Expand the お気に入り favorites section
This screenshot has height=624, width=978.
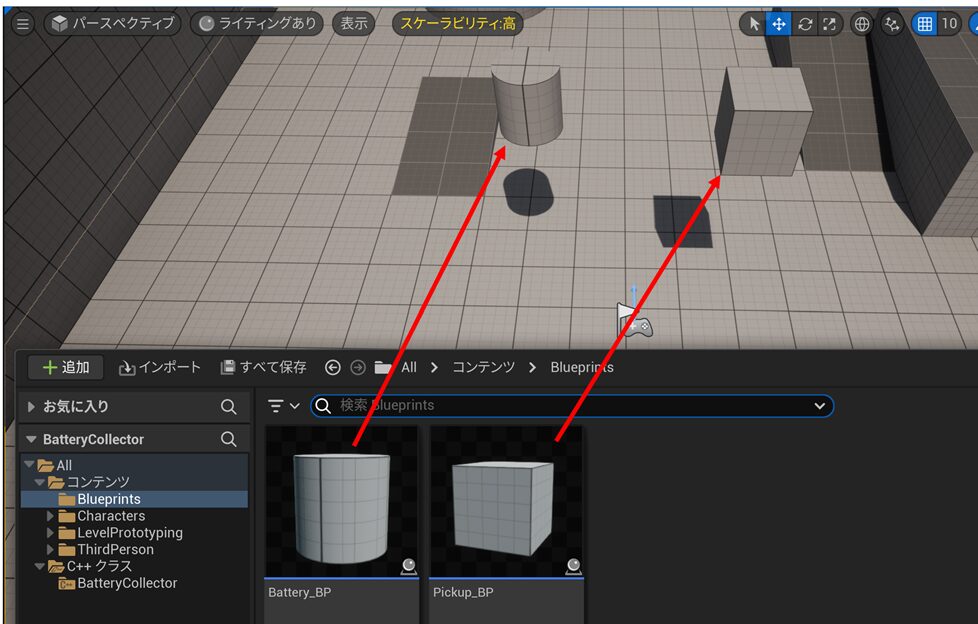click(31, 407)
